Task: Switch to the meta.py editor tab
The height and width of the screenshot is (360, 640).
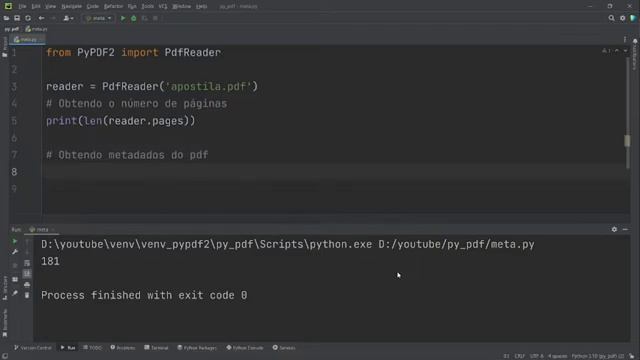Action: click(x=28, y=40)
